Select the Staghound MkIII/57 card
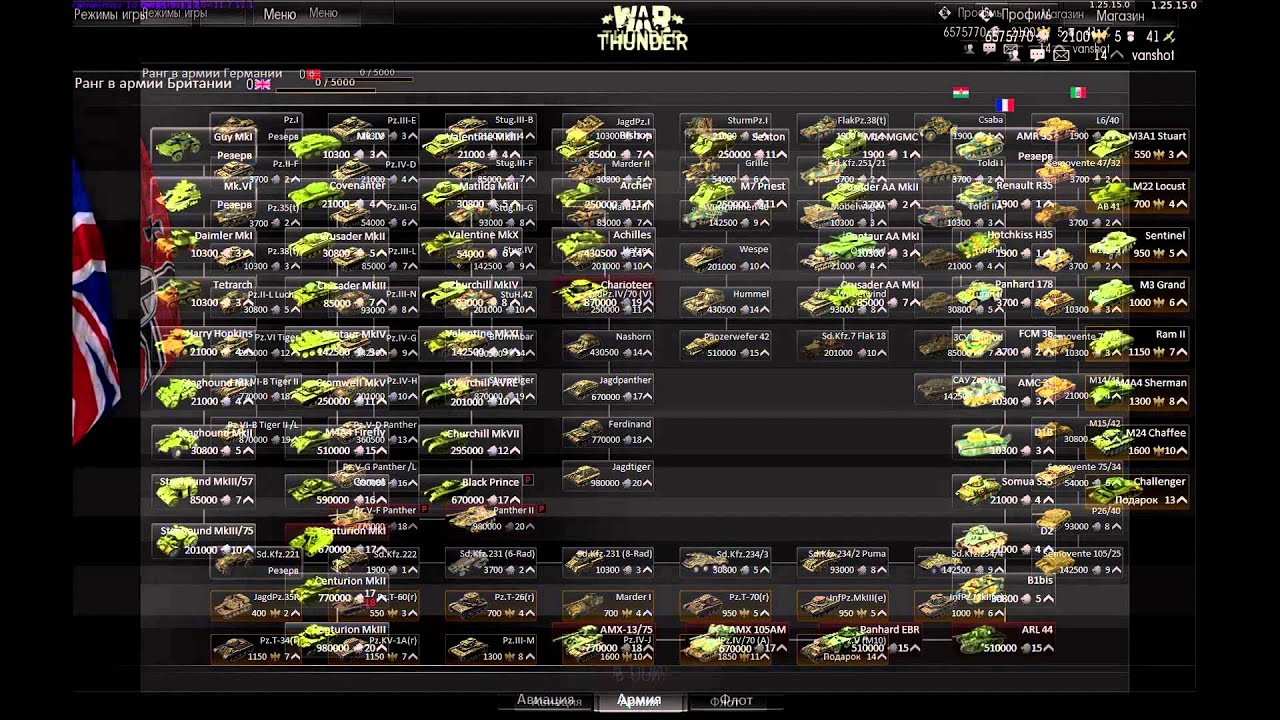 point(203,491)
